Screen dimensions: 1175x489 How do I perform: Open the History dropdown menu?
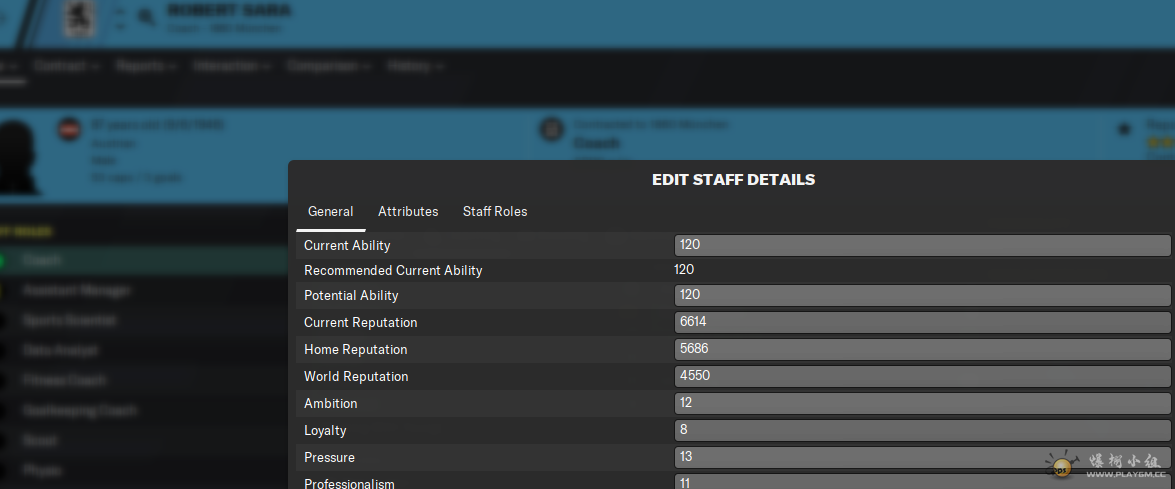(415, 66)
